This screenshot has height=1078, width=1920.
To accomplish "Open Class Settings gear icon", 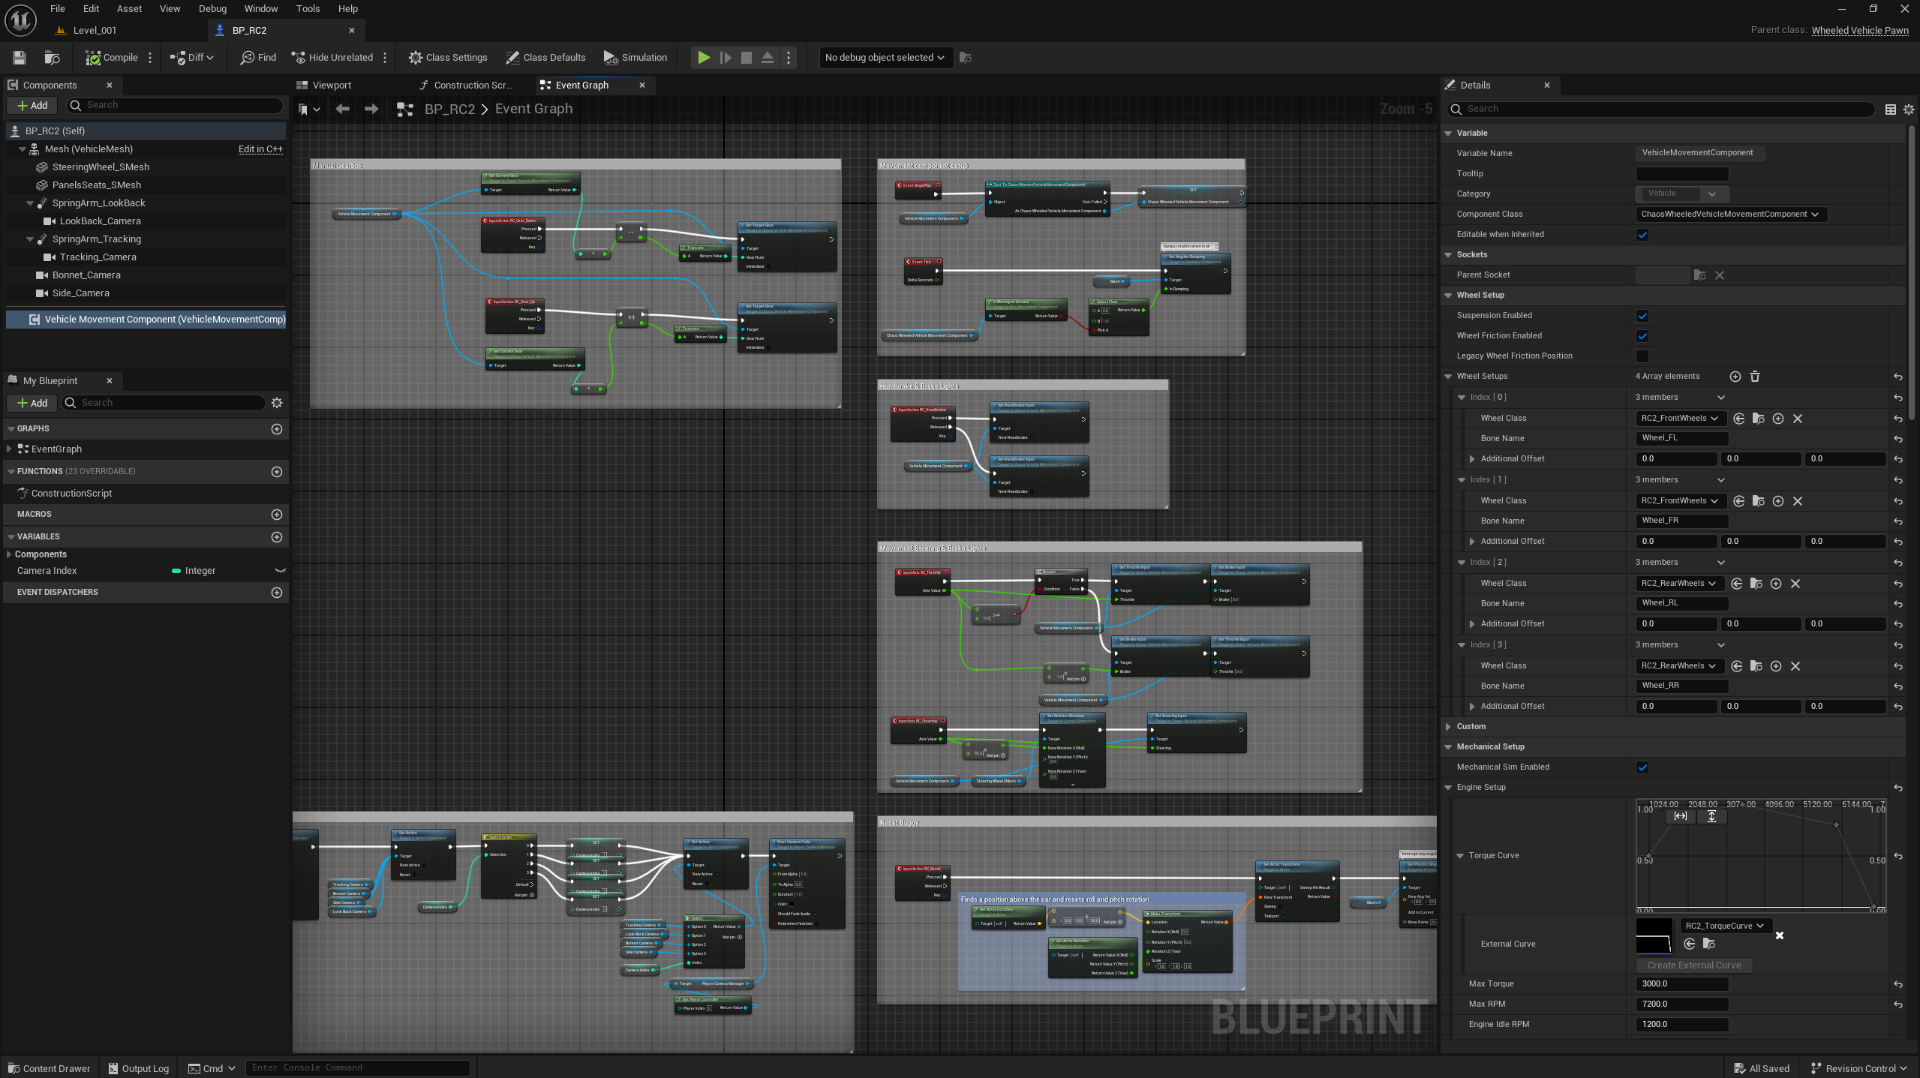I will (x=416, y=58).
